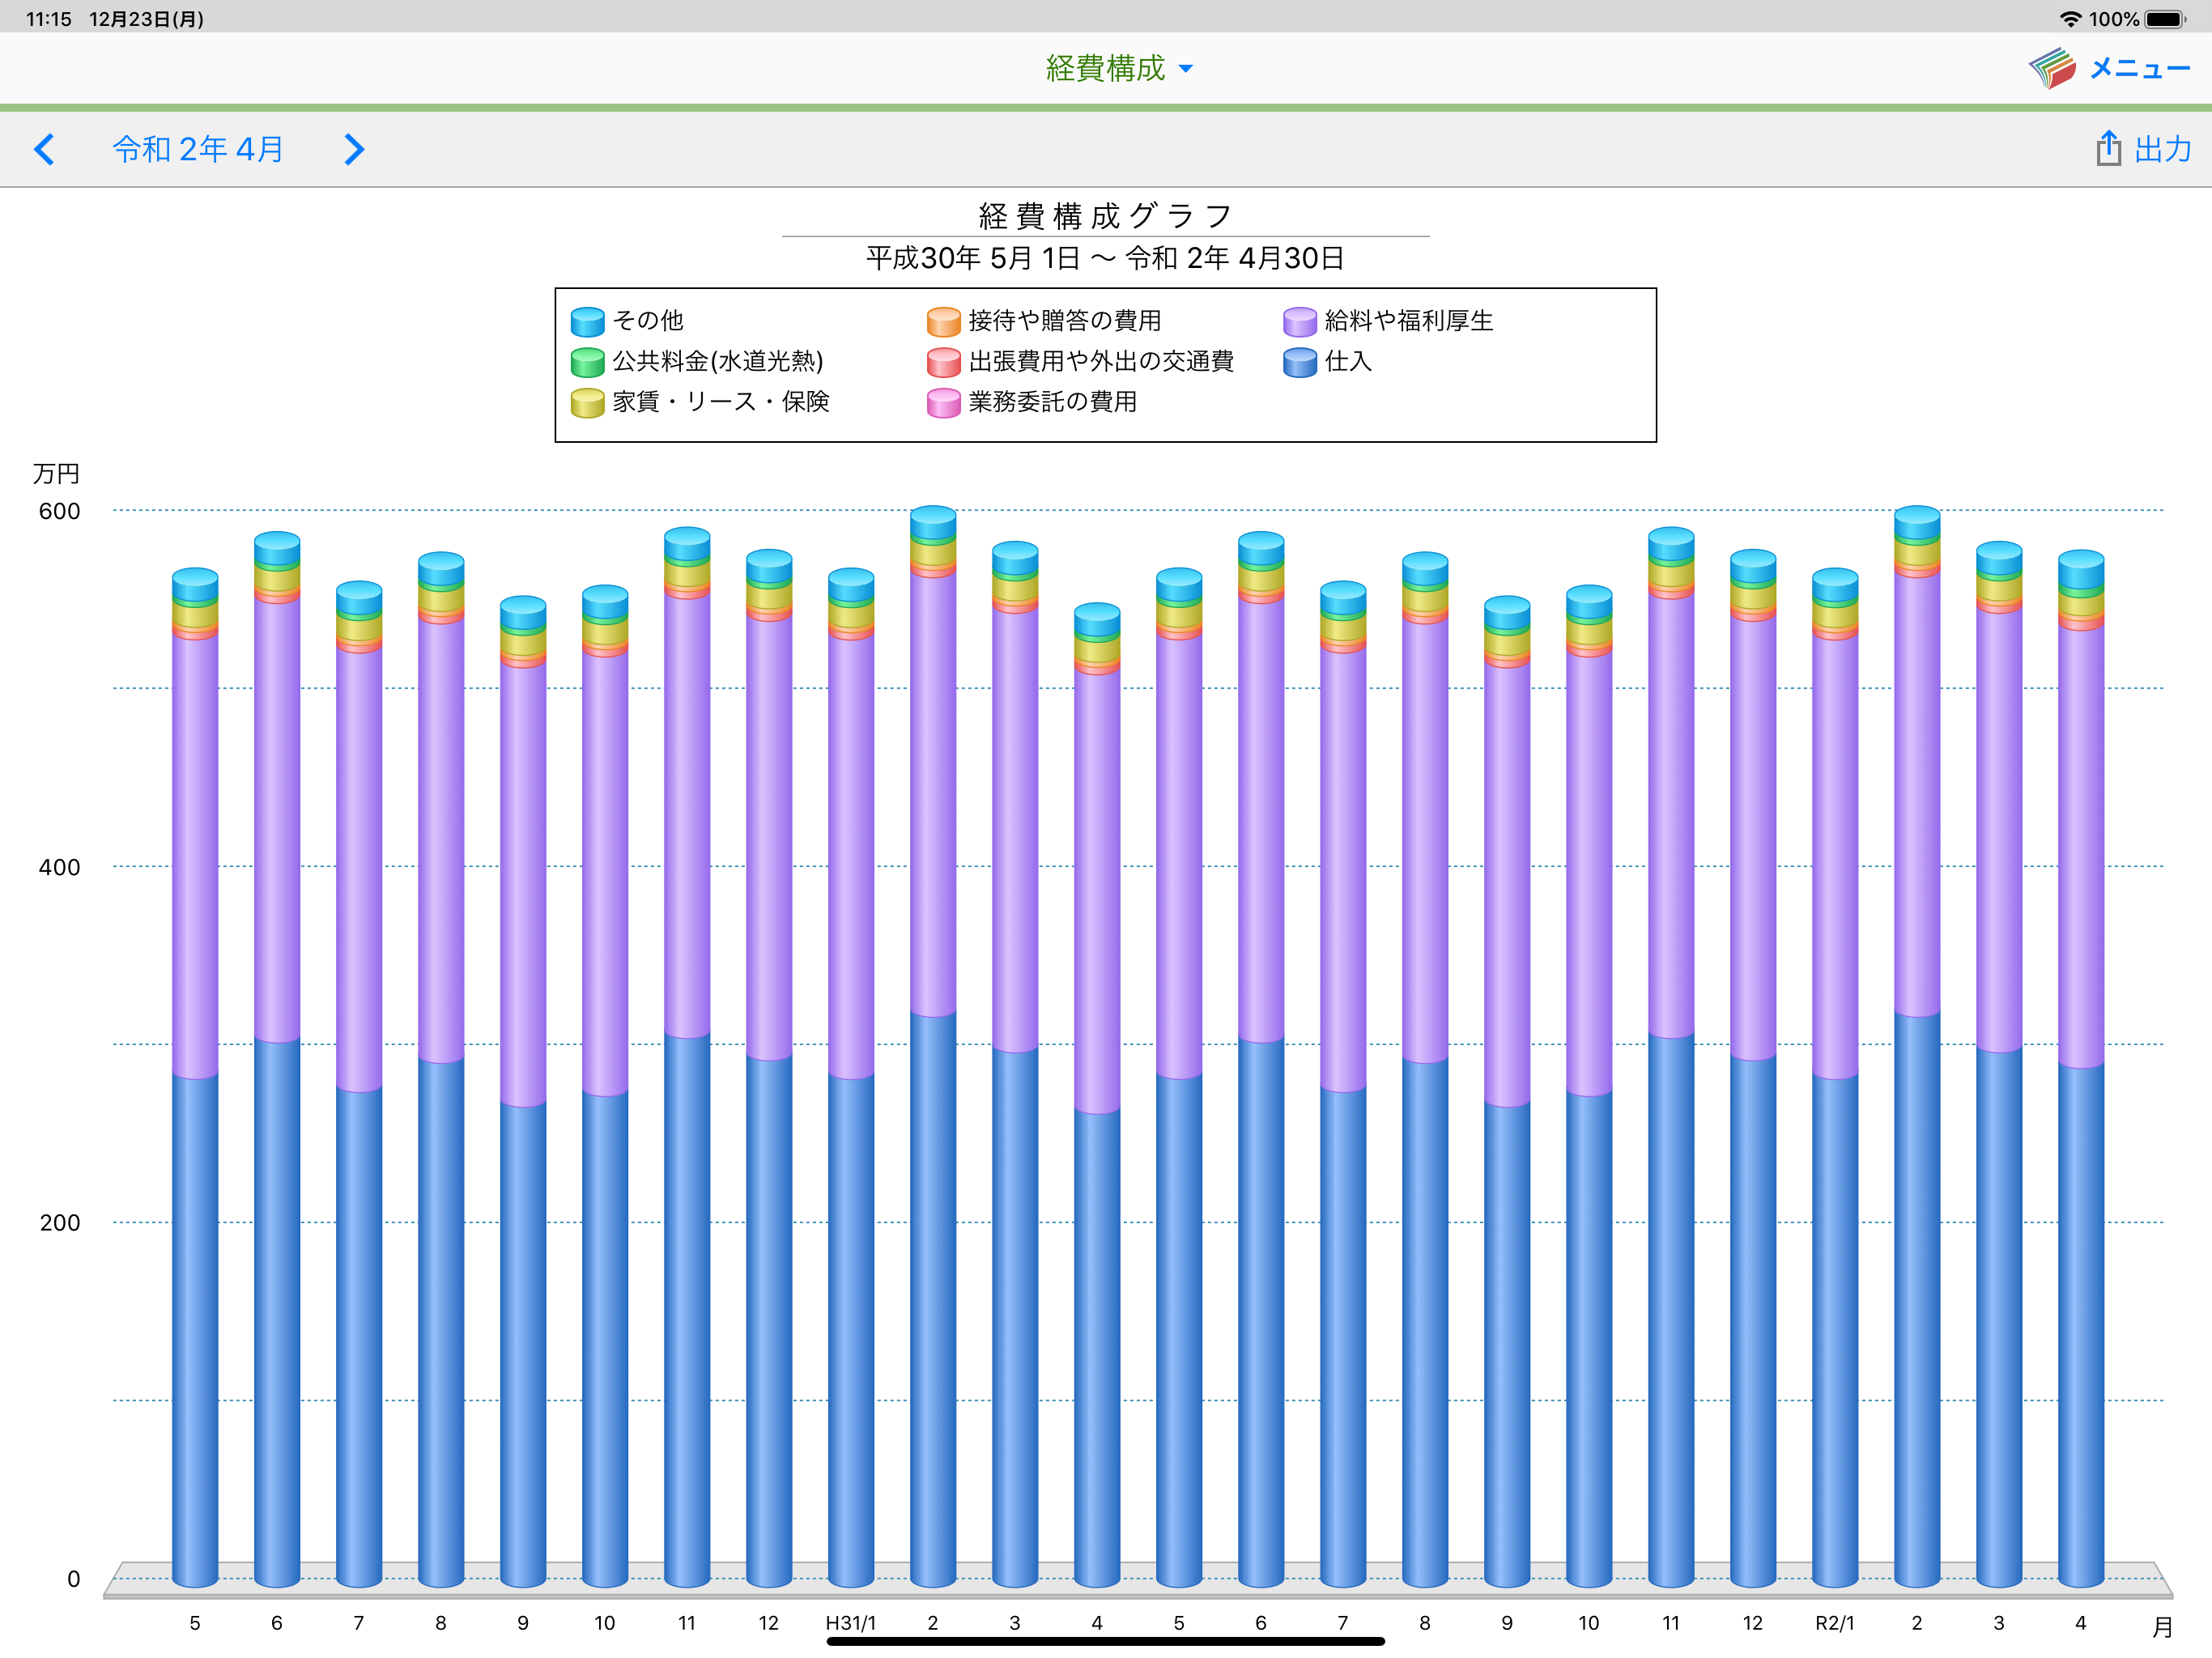The image size is (2212, 1658).
Task: Tap the H31/1 month bar
Action: coord(850,1077)
